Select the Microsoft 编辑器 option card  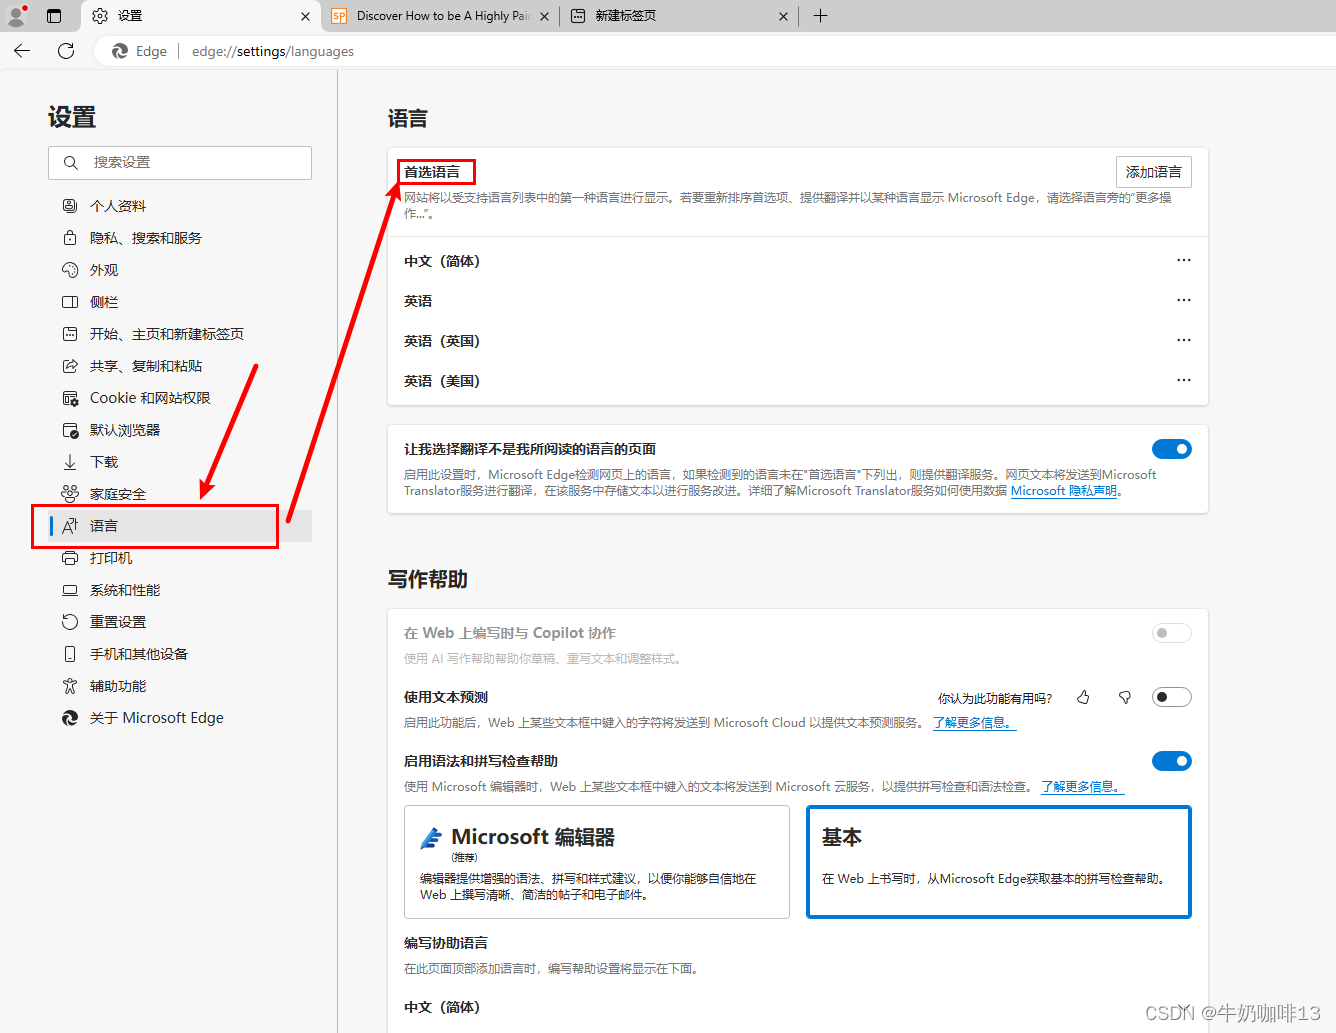597,862
